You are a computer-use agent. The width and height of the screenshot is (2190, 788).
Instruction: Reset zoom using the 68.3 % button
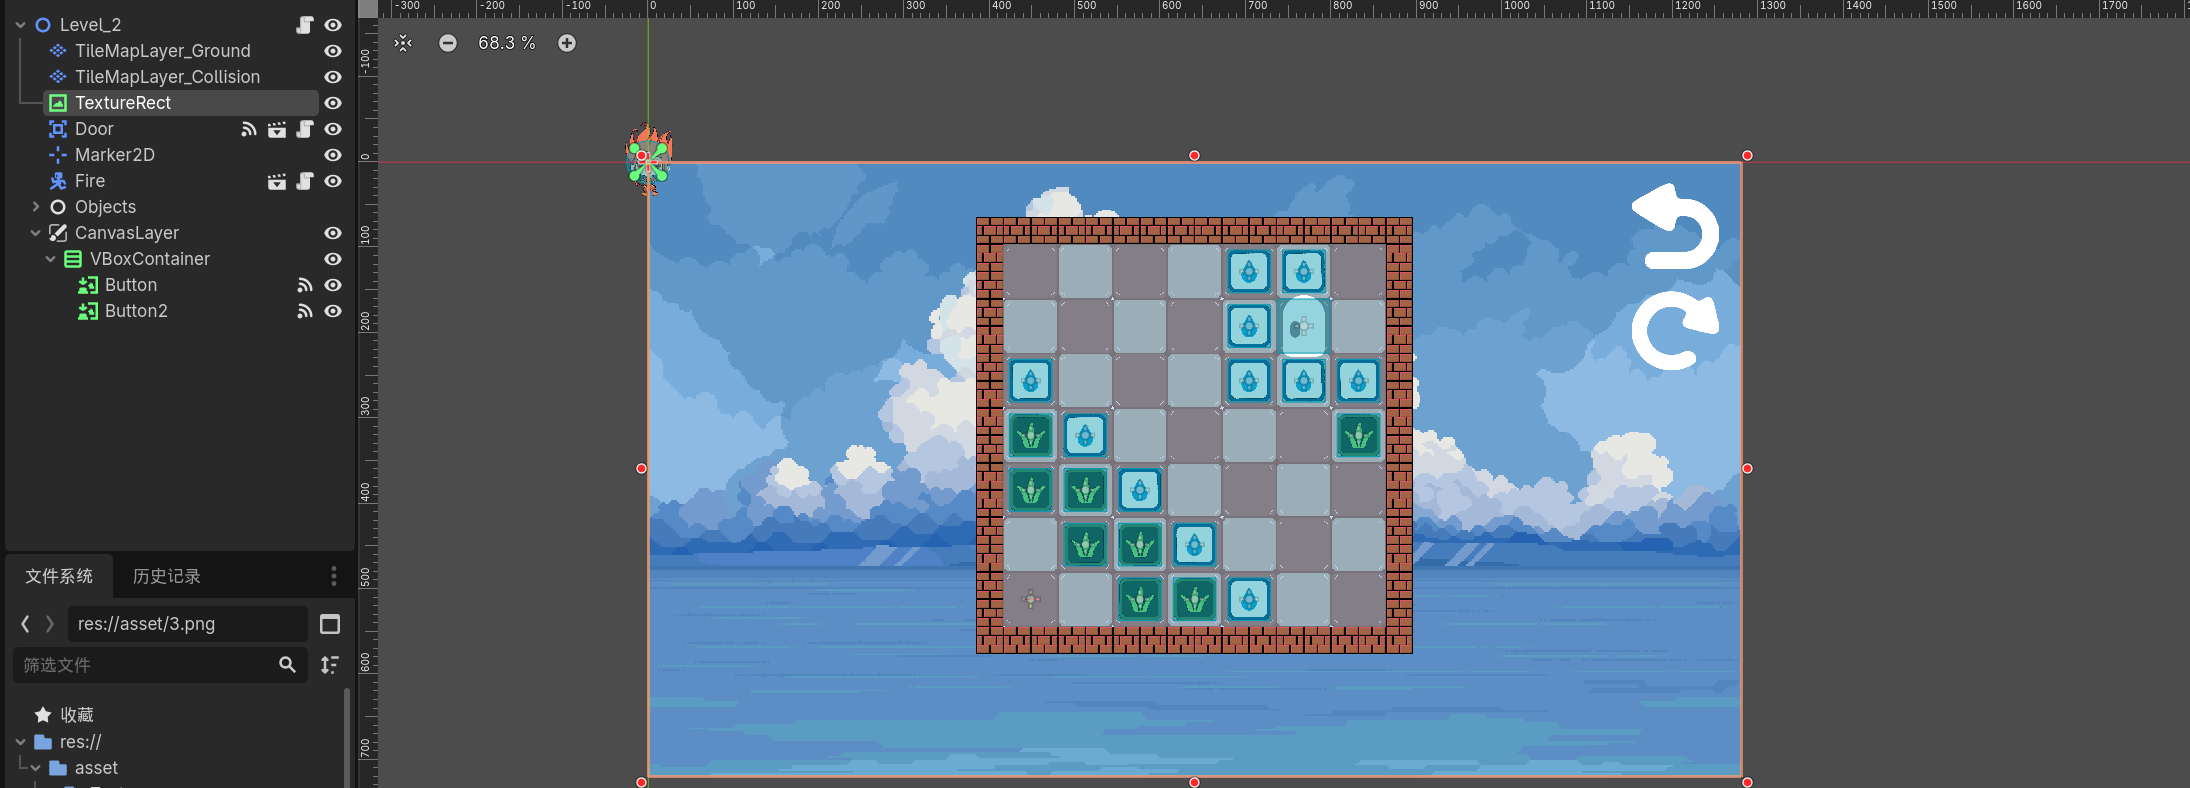coord(507,43)
